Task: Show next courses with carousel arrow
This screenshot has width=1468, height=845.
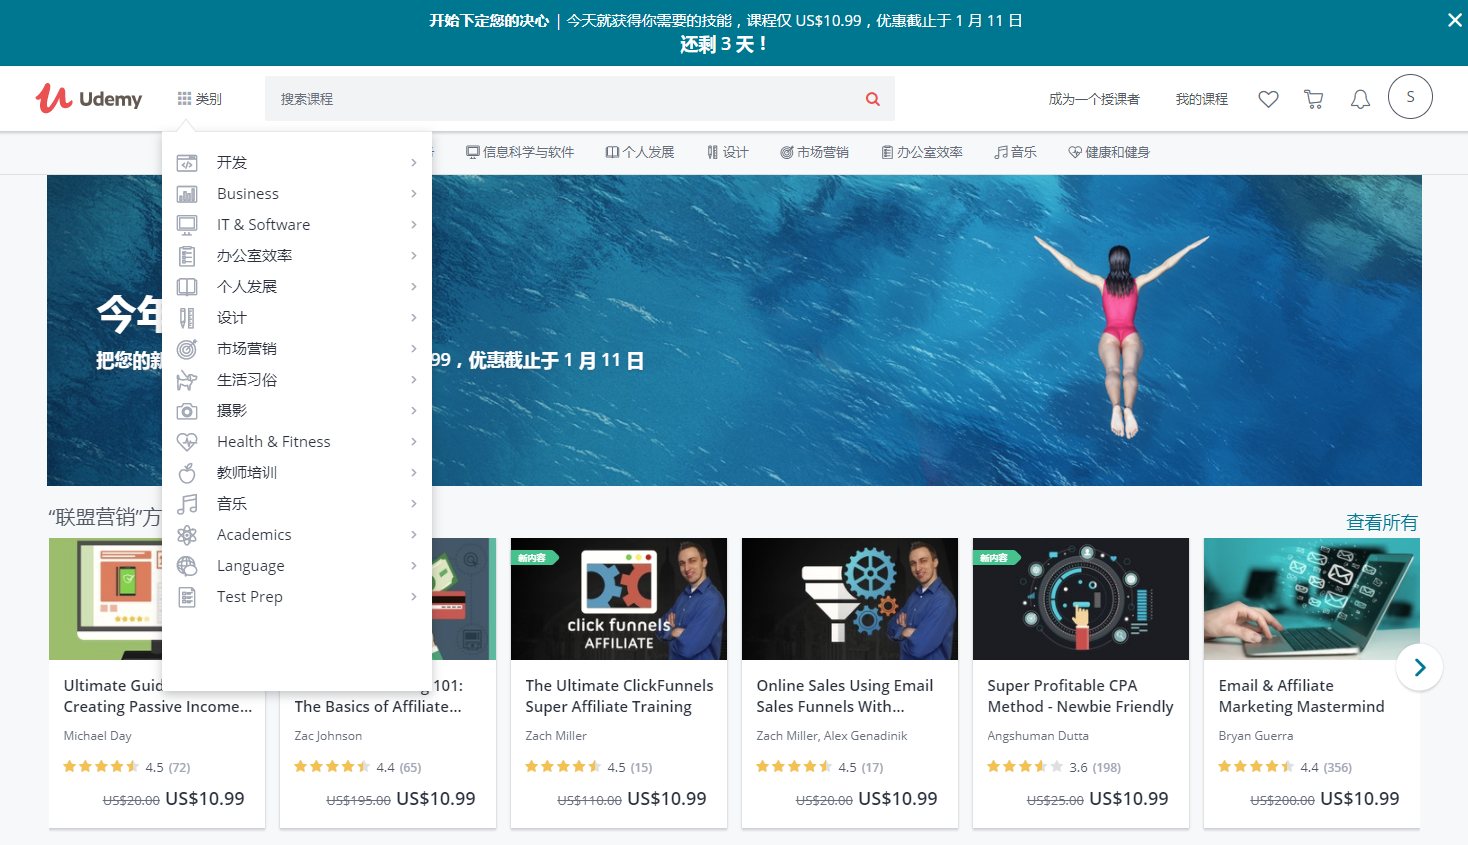Action: click(1419, 667)
